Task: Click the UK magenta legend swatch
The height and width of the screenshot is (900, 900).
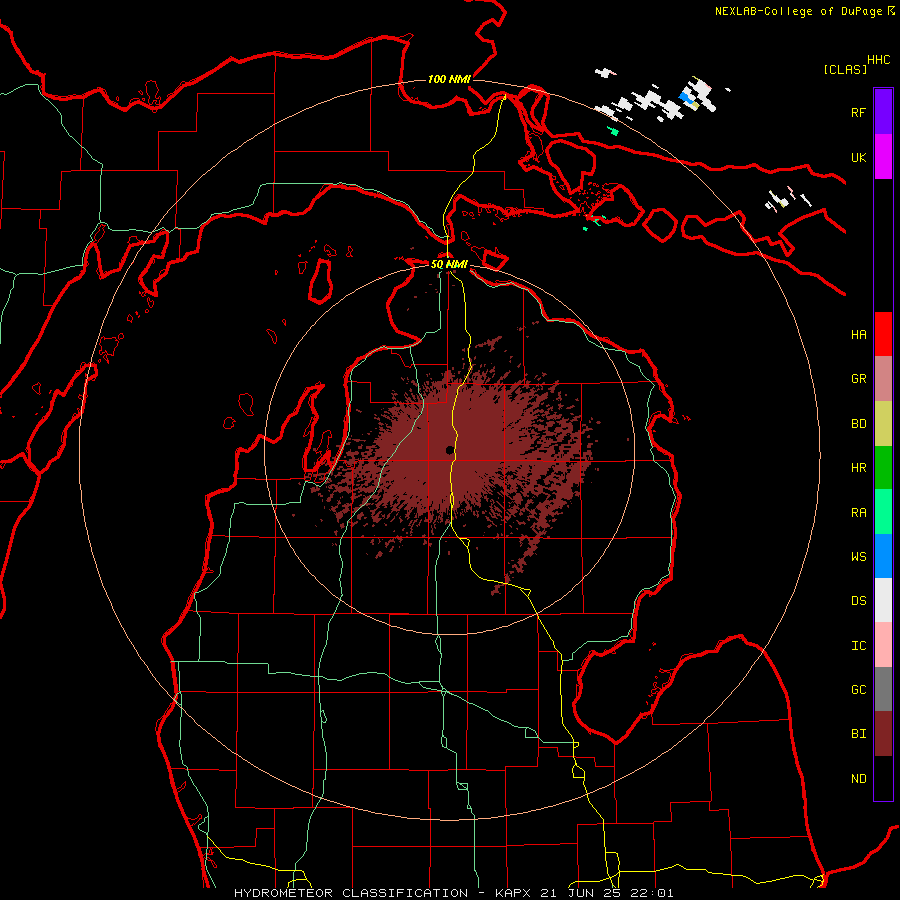Action: (883, 156)
